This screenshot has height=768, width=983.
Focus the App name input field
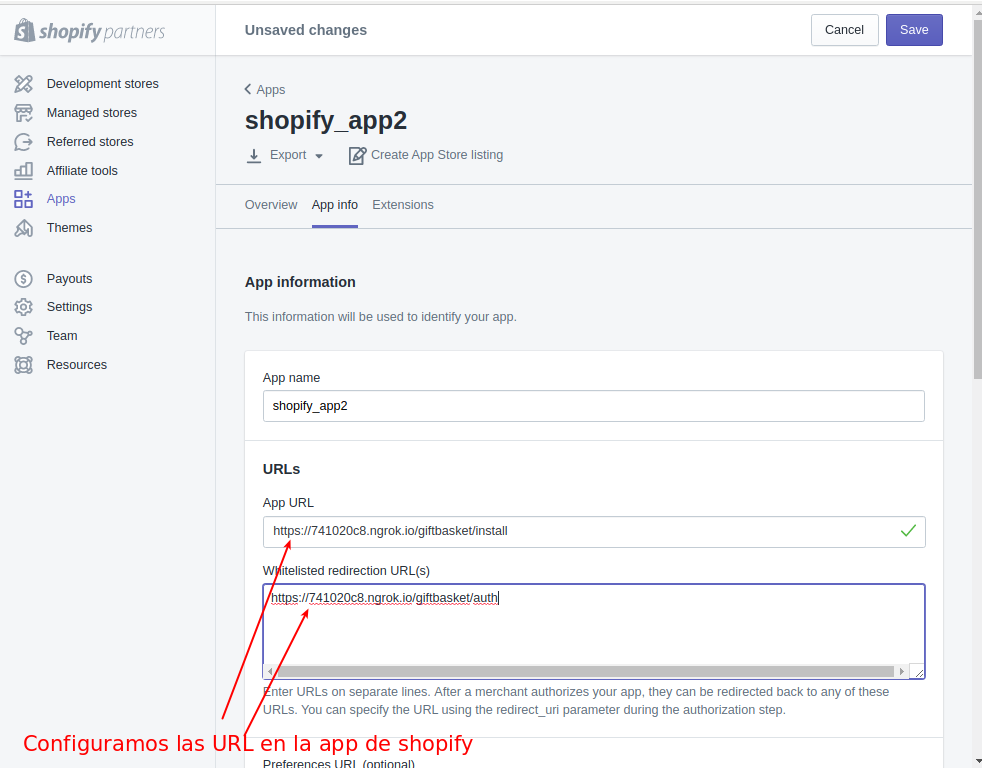[594, 406]
